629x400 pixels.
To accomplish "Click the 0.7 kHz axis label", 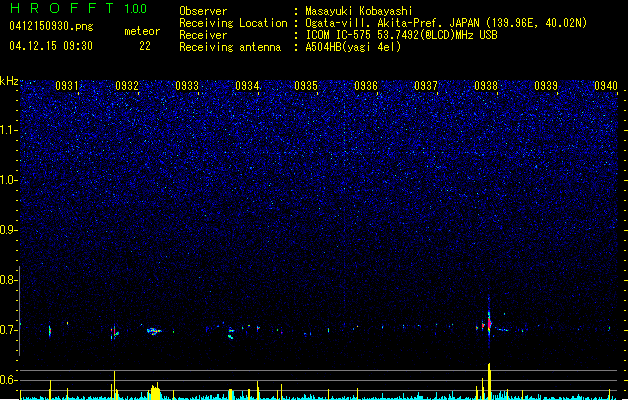I will coord(9,330).
